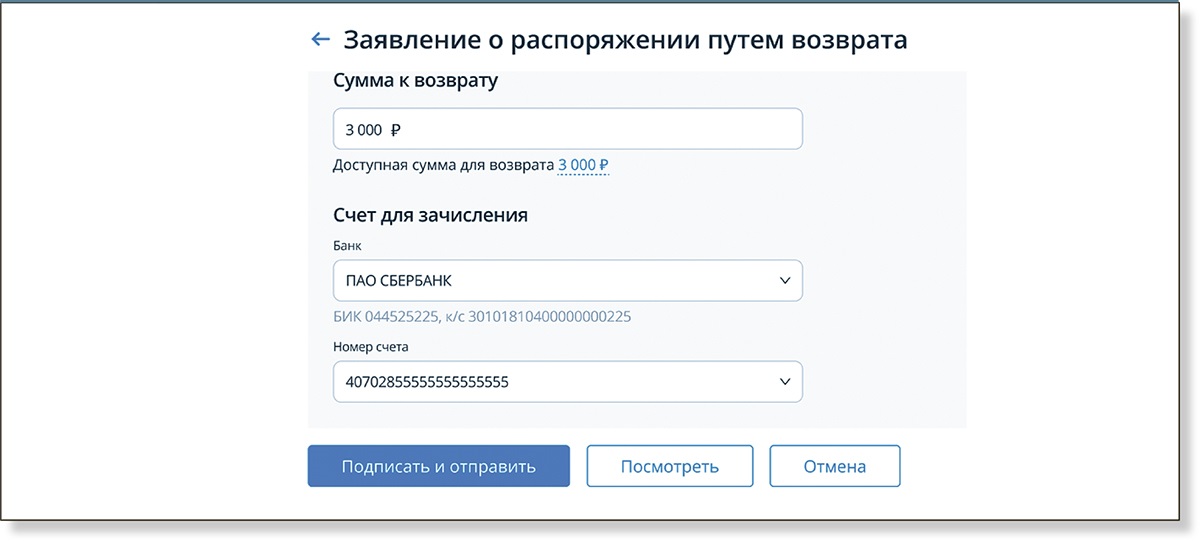
Task: Click the Банк field label
Action: (347, 245)
